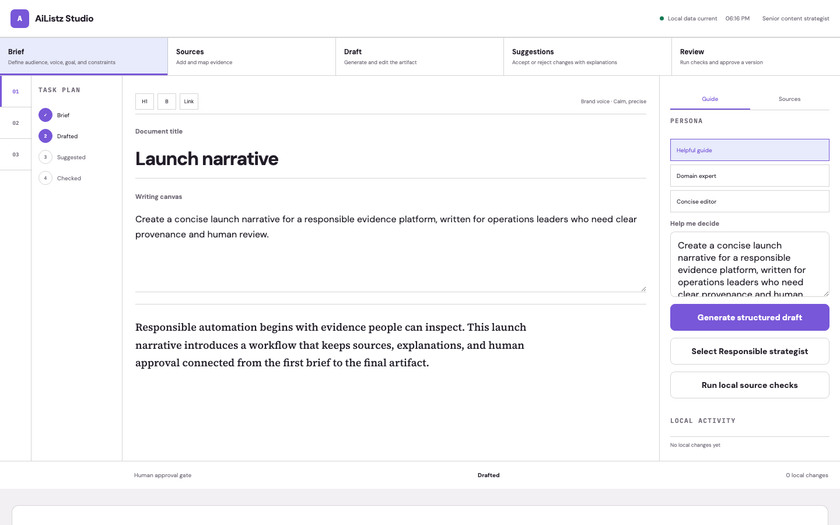The image size is (840, 525).
Task: Select the Concise editor persona
Action: tap(749, 201)
